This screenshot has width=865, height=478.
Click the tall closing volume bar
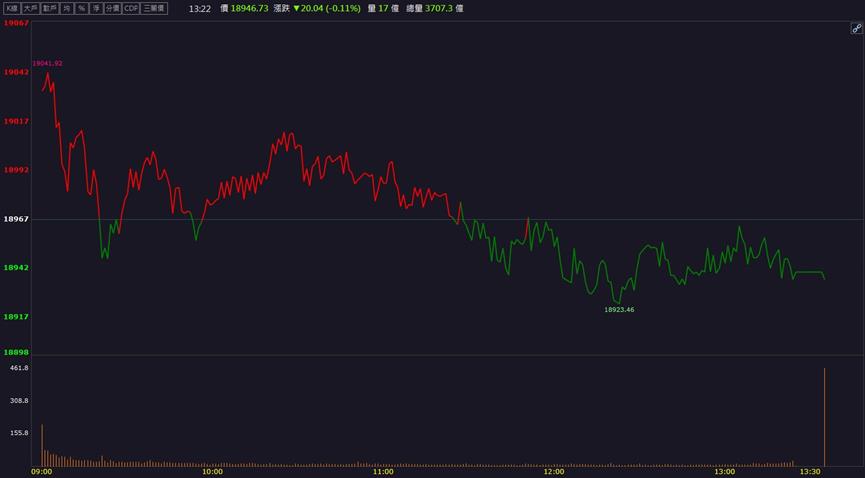825,417
